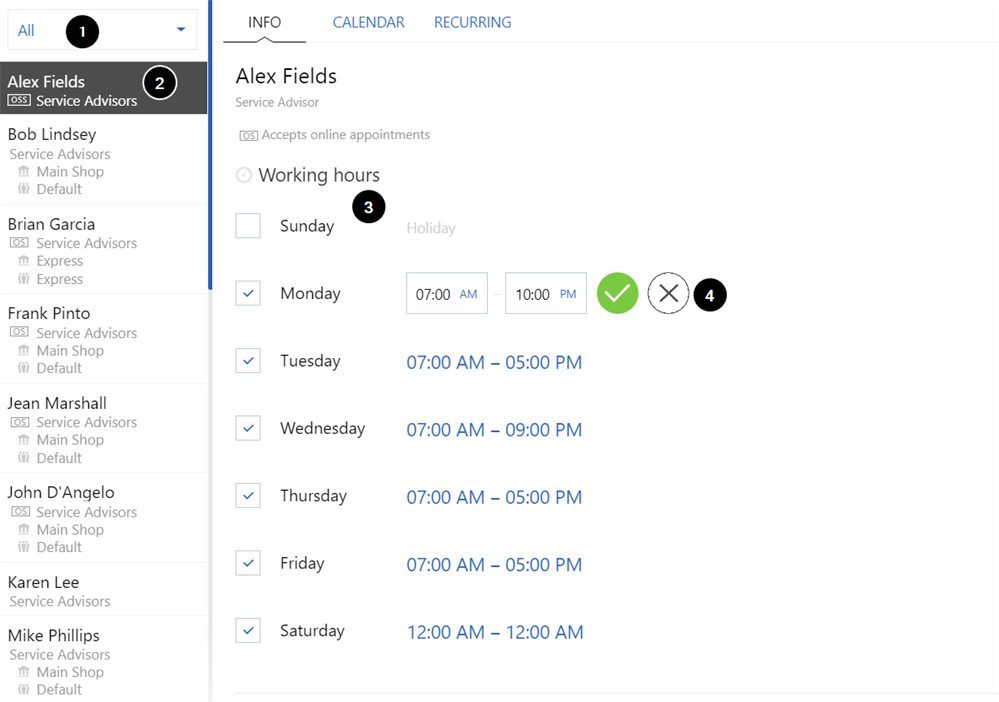
Task: Click the clock icon beside Working hours
Action: [x=244, y=176]
